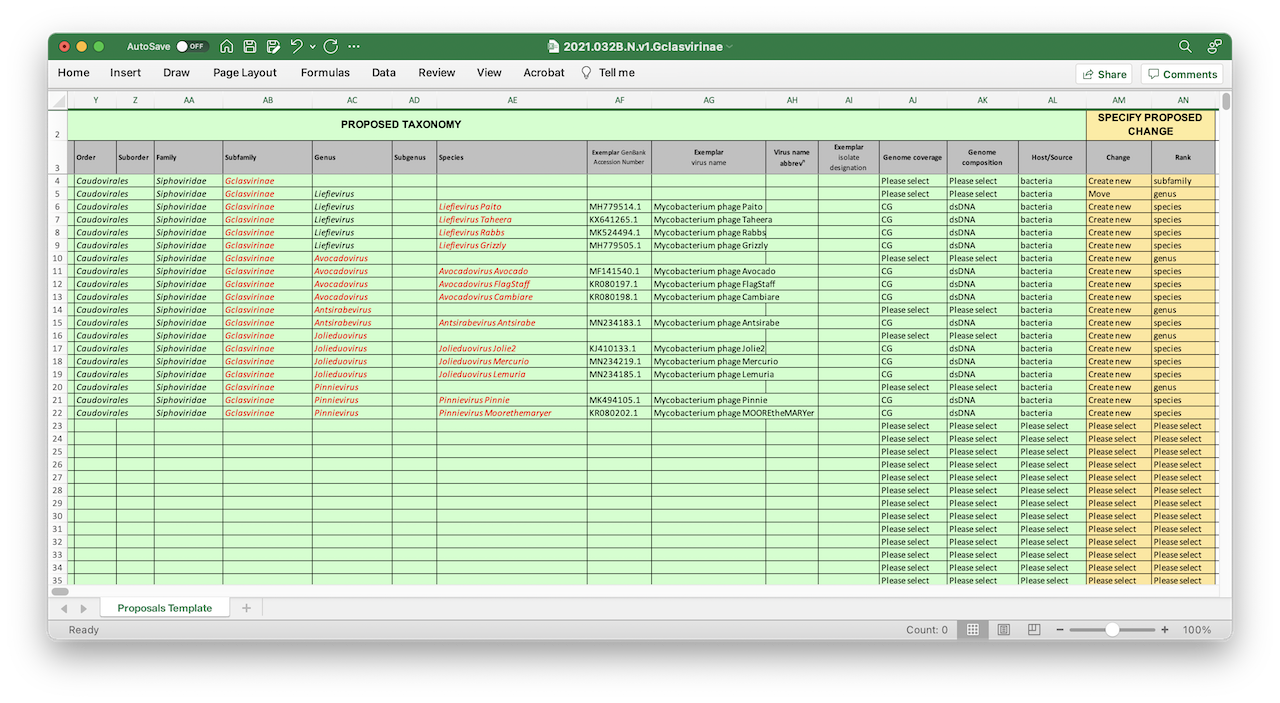Open the Comments button

click(1181, 74)
